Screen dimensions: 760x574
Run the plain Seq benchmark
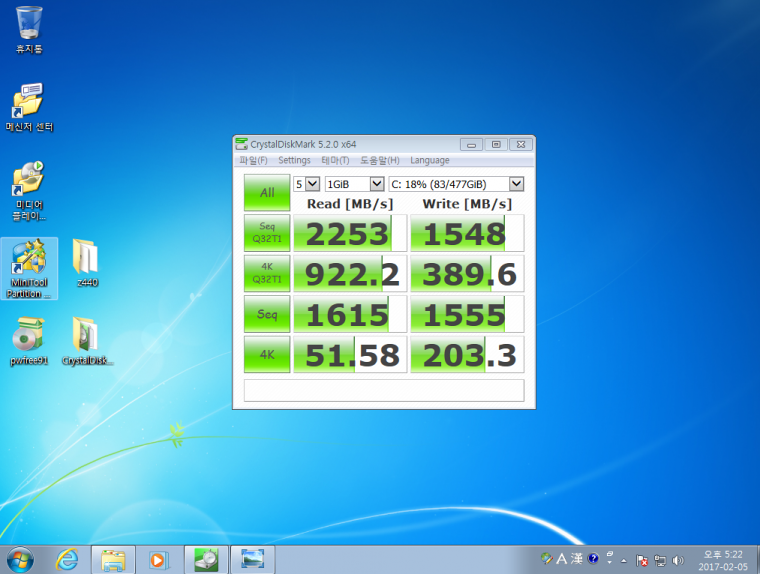[x=267, y=314]
